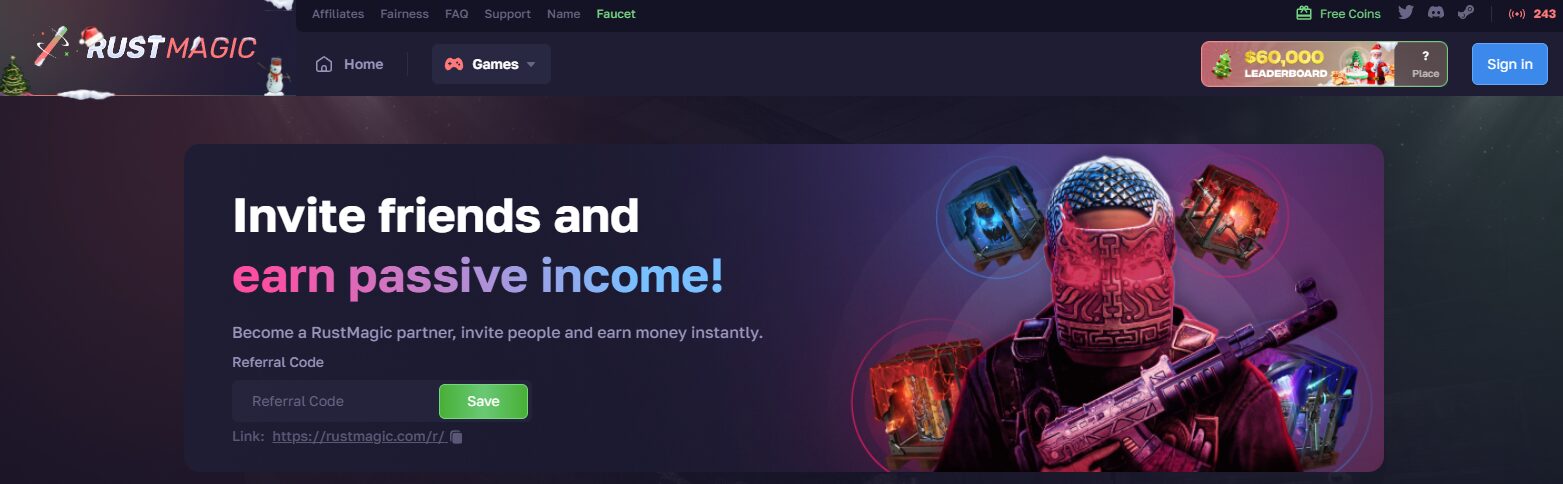The image size is (1563, 484).
Task: Open the Twitter icon link
Action: click(1406, 13)
